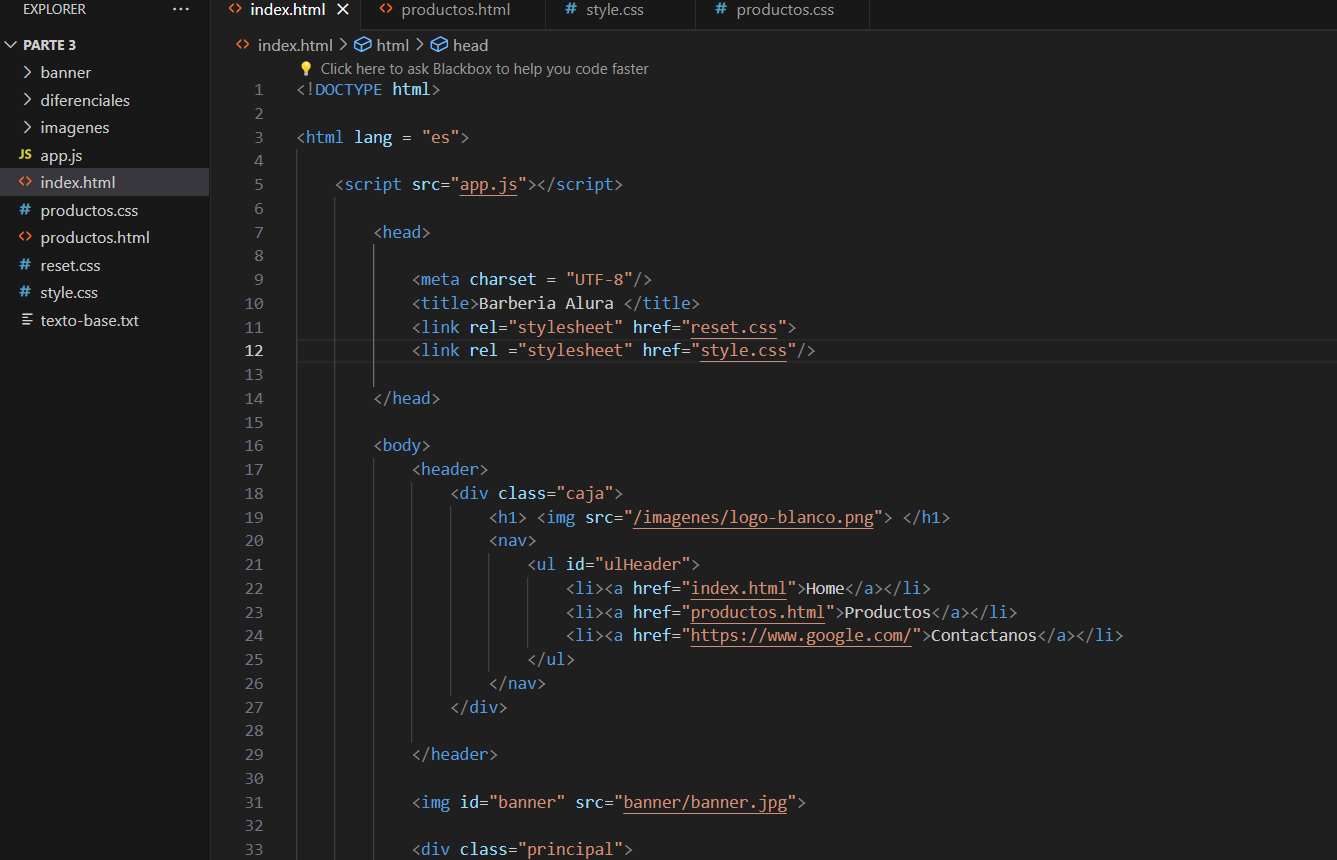Collapse the PARTE 3 folder section

104,45
